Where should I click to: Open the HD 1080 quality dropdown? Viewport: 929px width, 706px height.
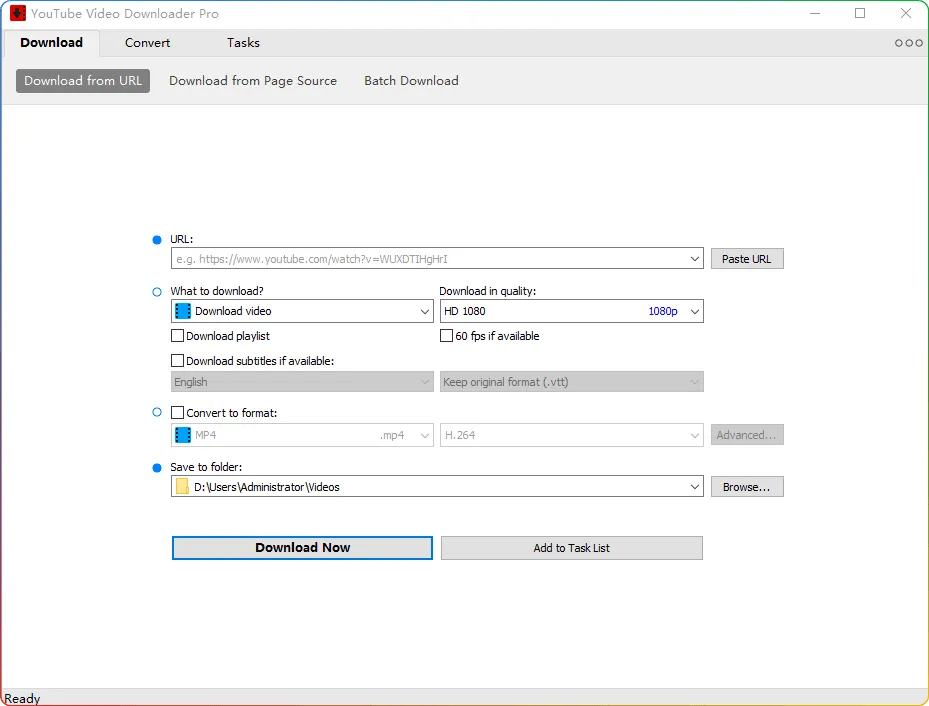(x=572, y=311)
